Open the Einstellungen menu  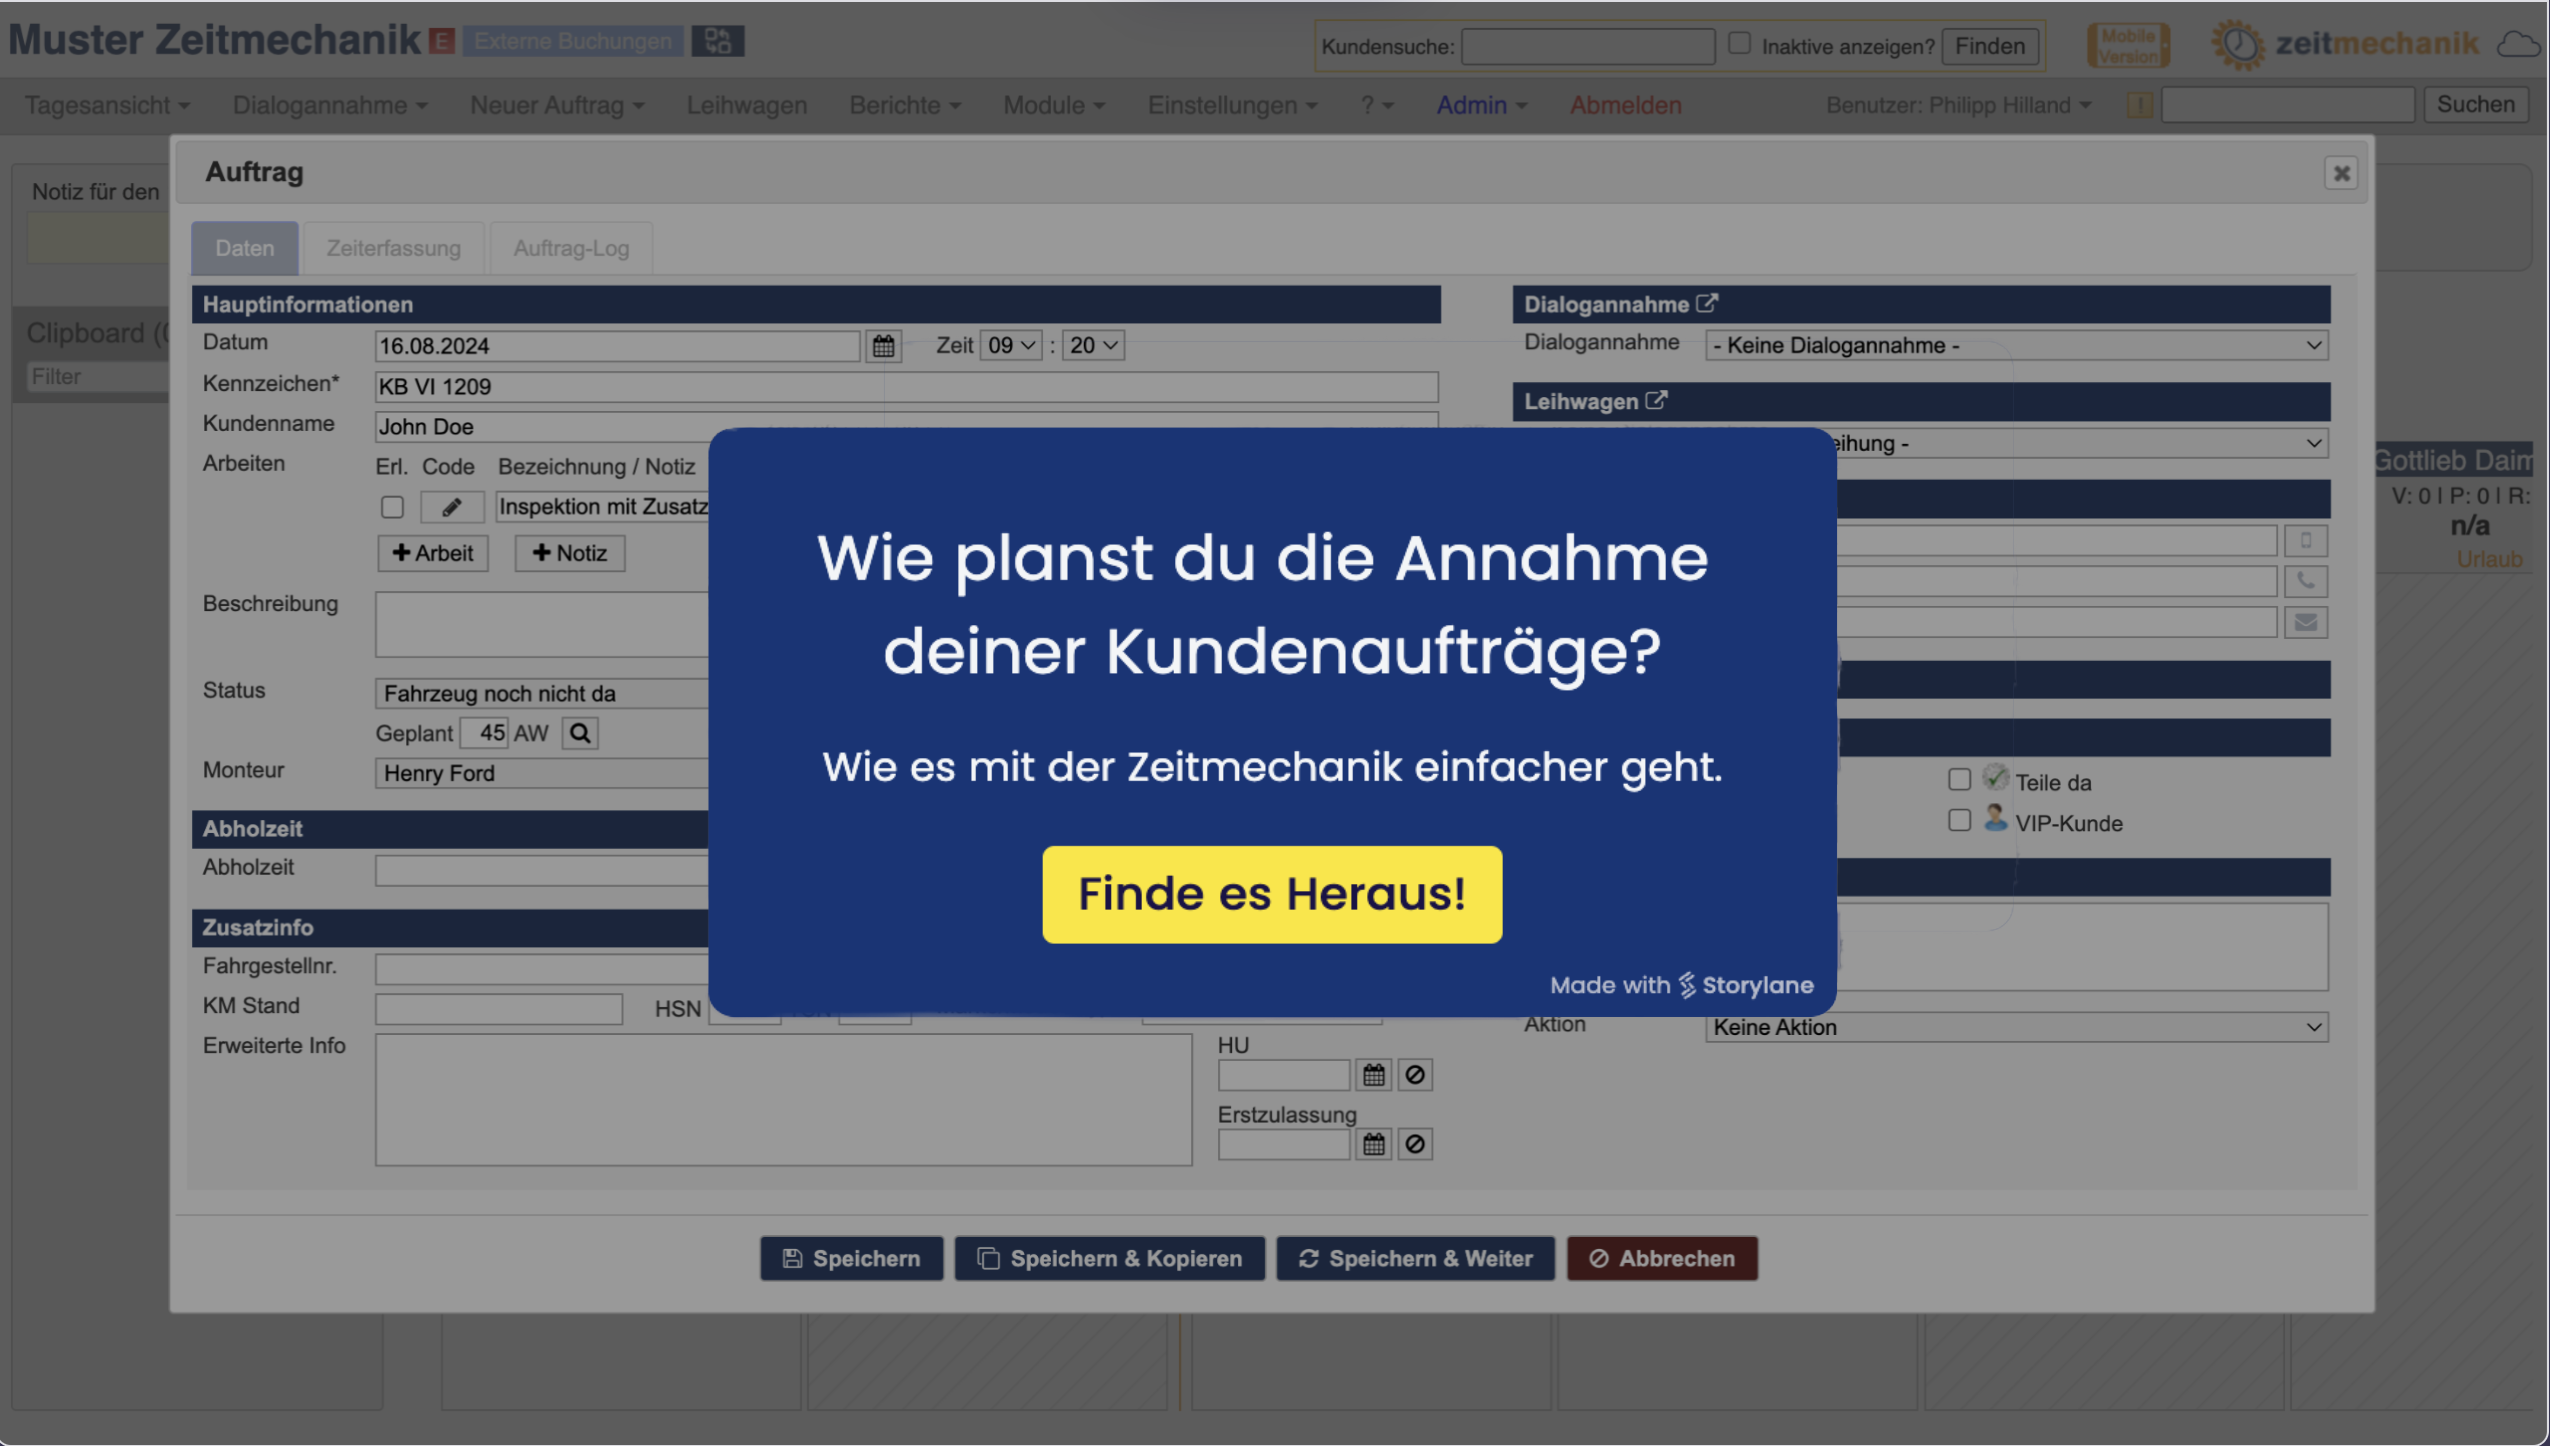coord(1232,105)
